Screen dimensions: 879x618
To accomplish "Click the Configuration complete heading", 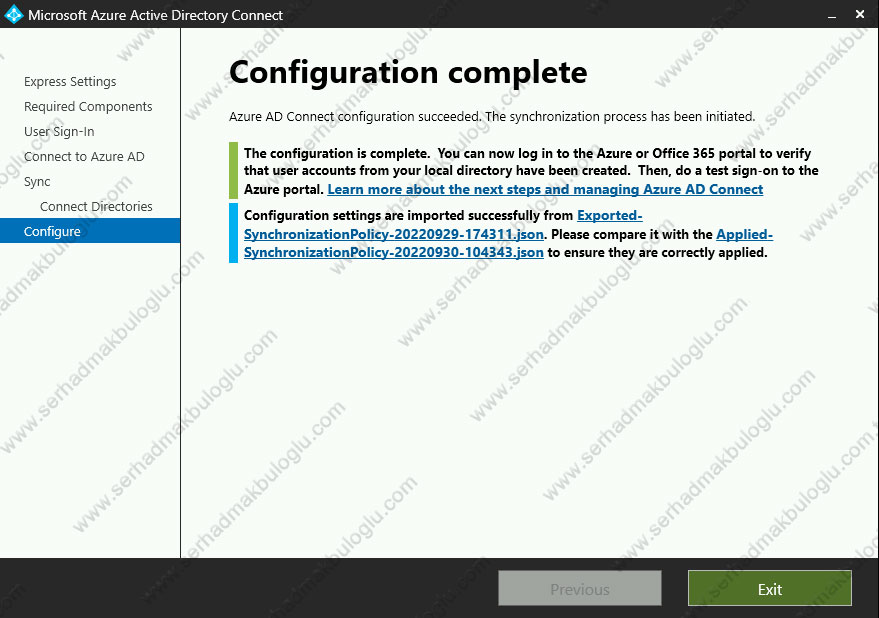I will click(408, 72).
